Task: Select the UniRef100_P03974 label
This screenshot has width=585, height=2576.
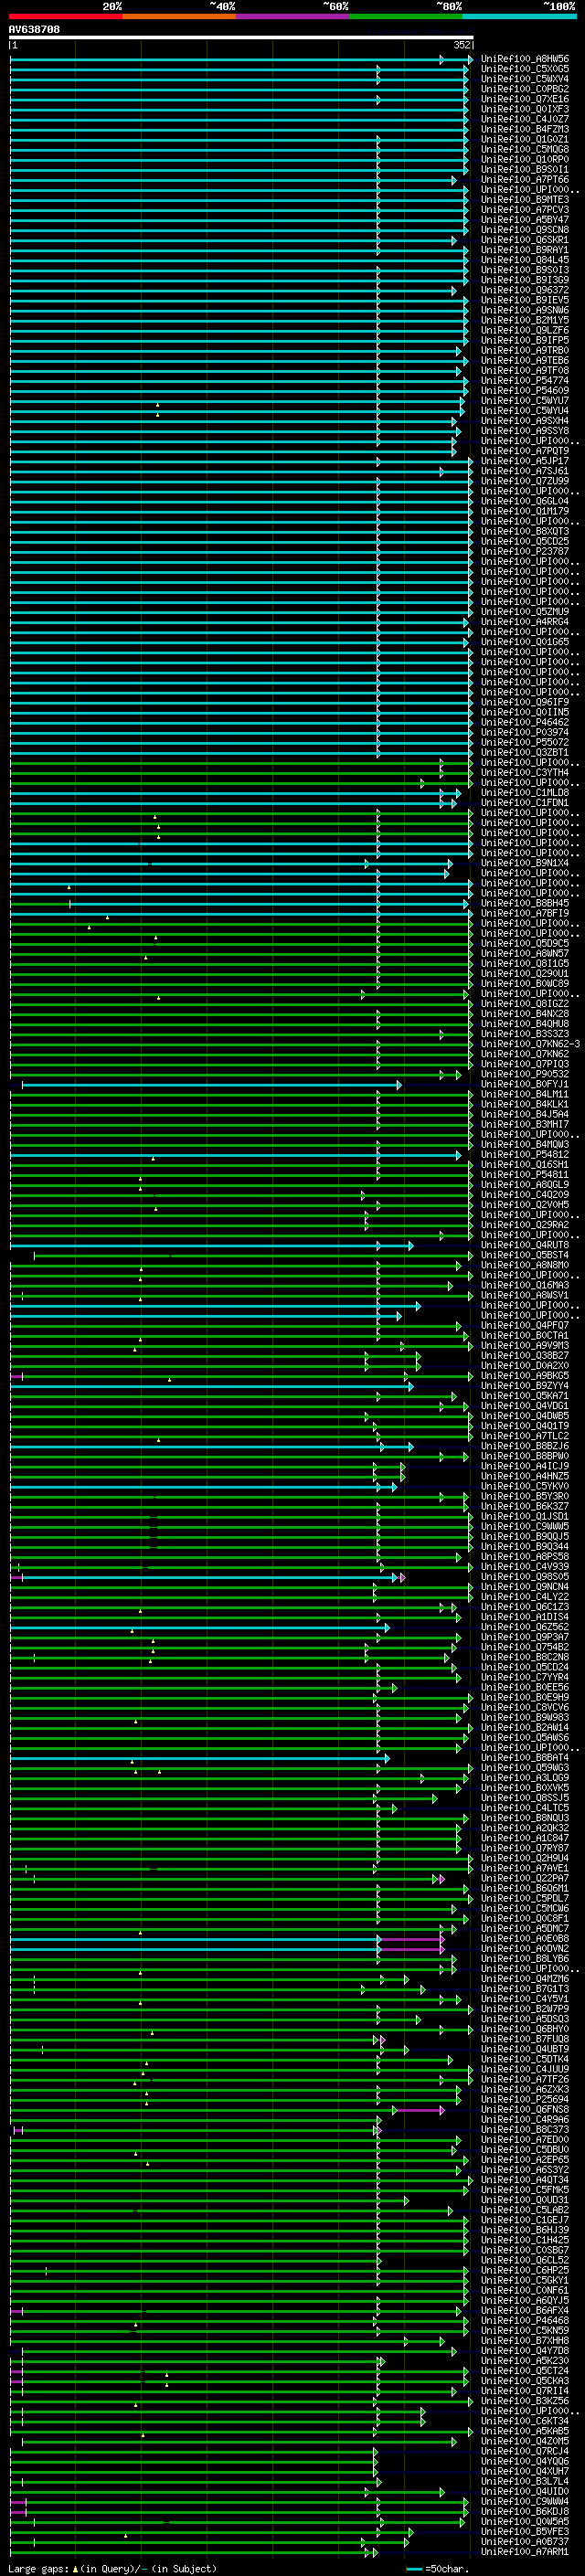Action: point(525,732)
